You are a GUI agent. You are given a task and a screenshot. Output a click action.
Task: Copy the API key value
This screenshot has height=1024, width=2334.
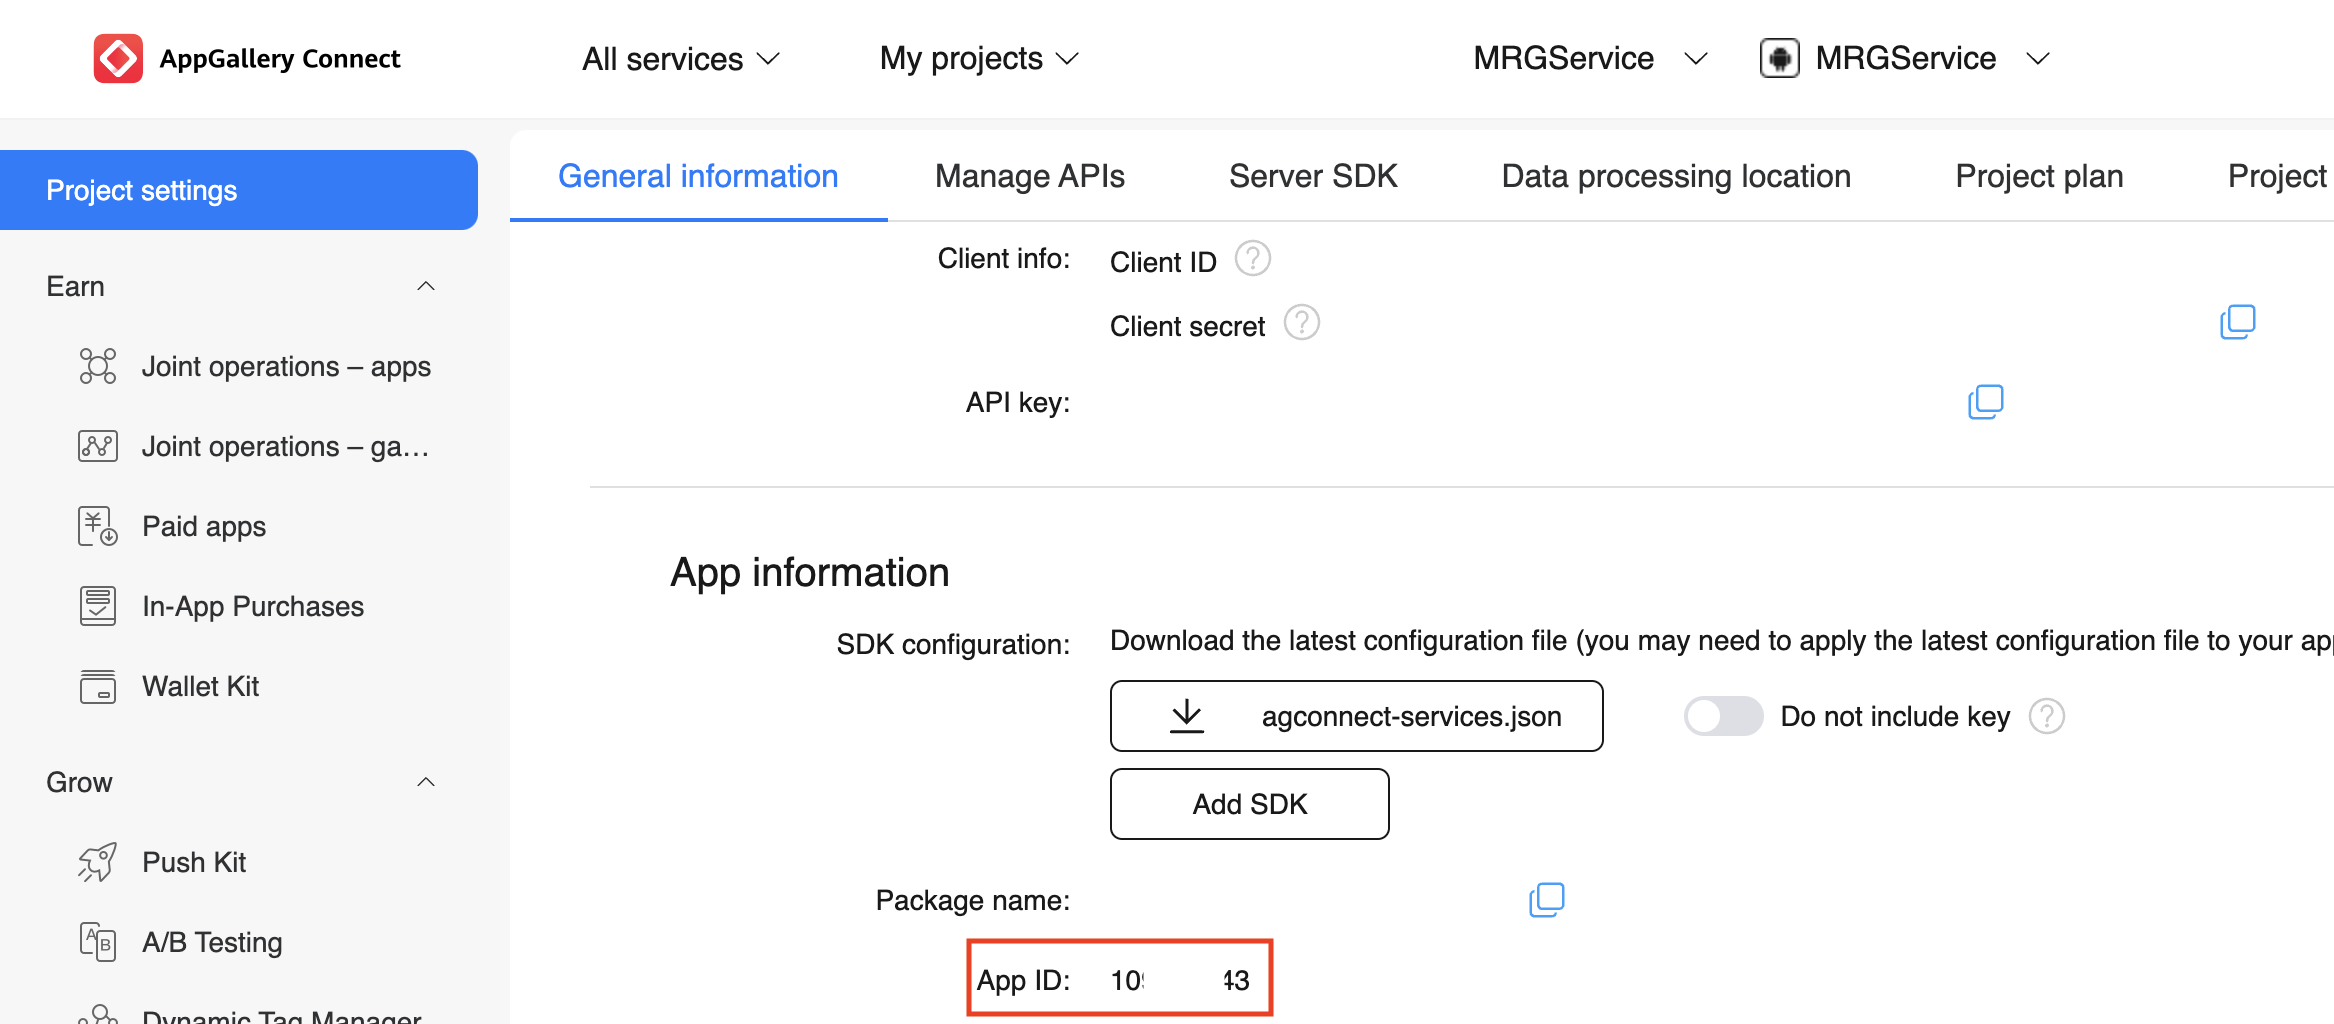coord(1985,402)
